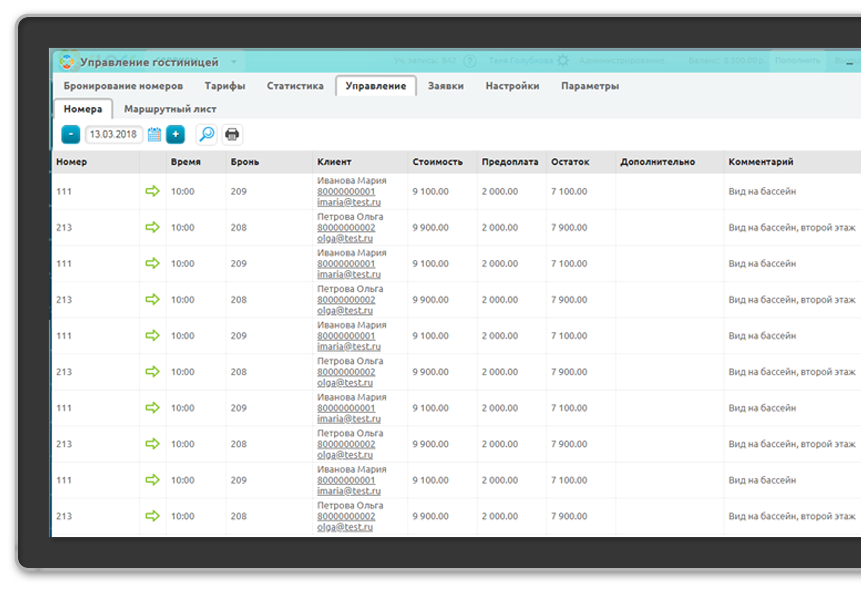
Task: Click the Стоимость column header
Action: pyautogui.click(x=437, y=161)
